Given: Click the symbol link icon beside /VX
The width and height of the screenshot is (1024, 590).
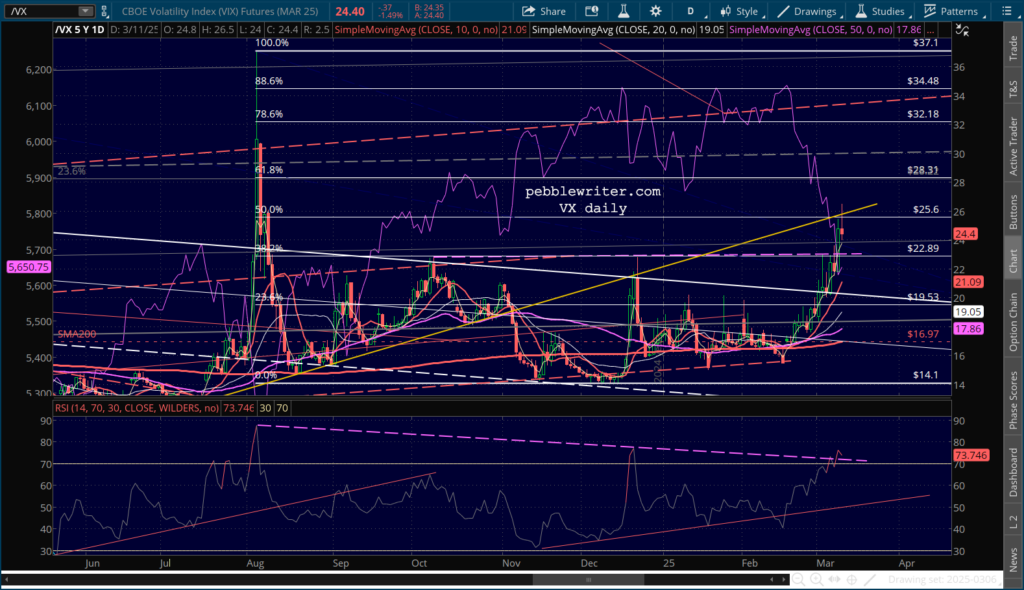Looking at the screenshot, I should pyautogui.click(x=105, y=11).
